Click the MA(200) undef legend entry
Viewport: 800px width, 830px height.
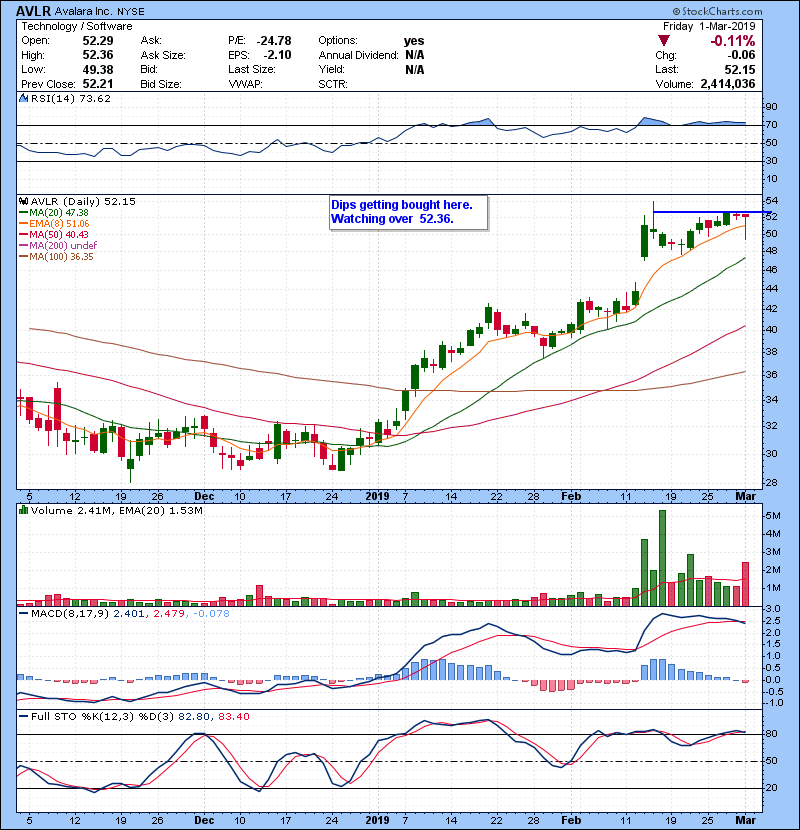pos(63,245)
